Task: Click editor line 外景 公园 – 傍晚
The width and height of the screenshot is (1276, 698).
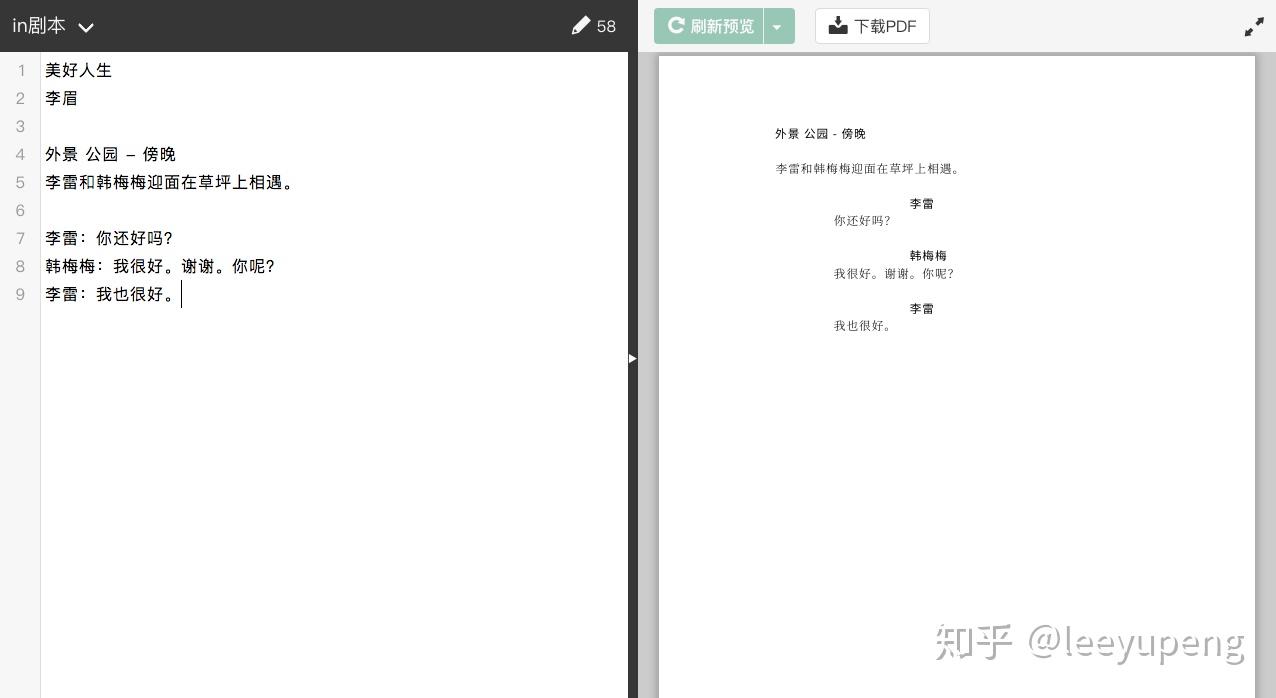Action: (x=110, y=154)
